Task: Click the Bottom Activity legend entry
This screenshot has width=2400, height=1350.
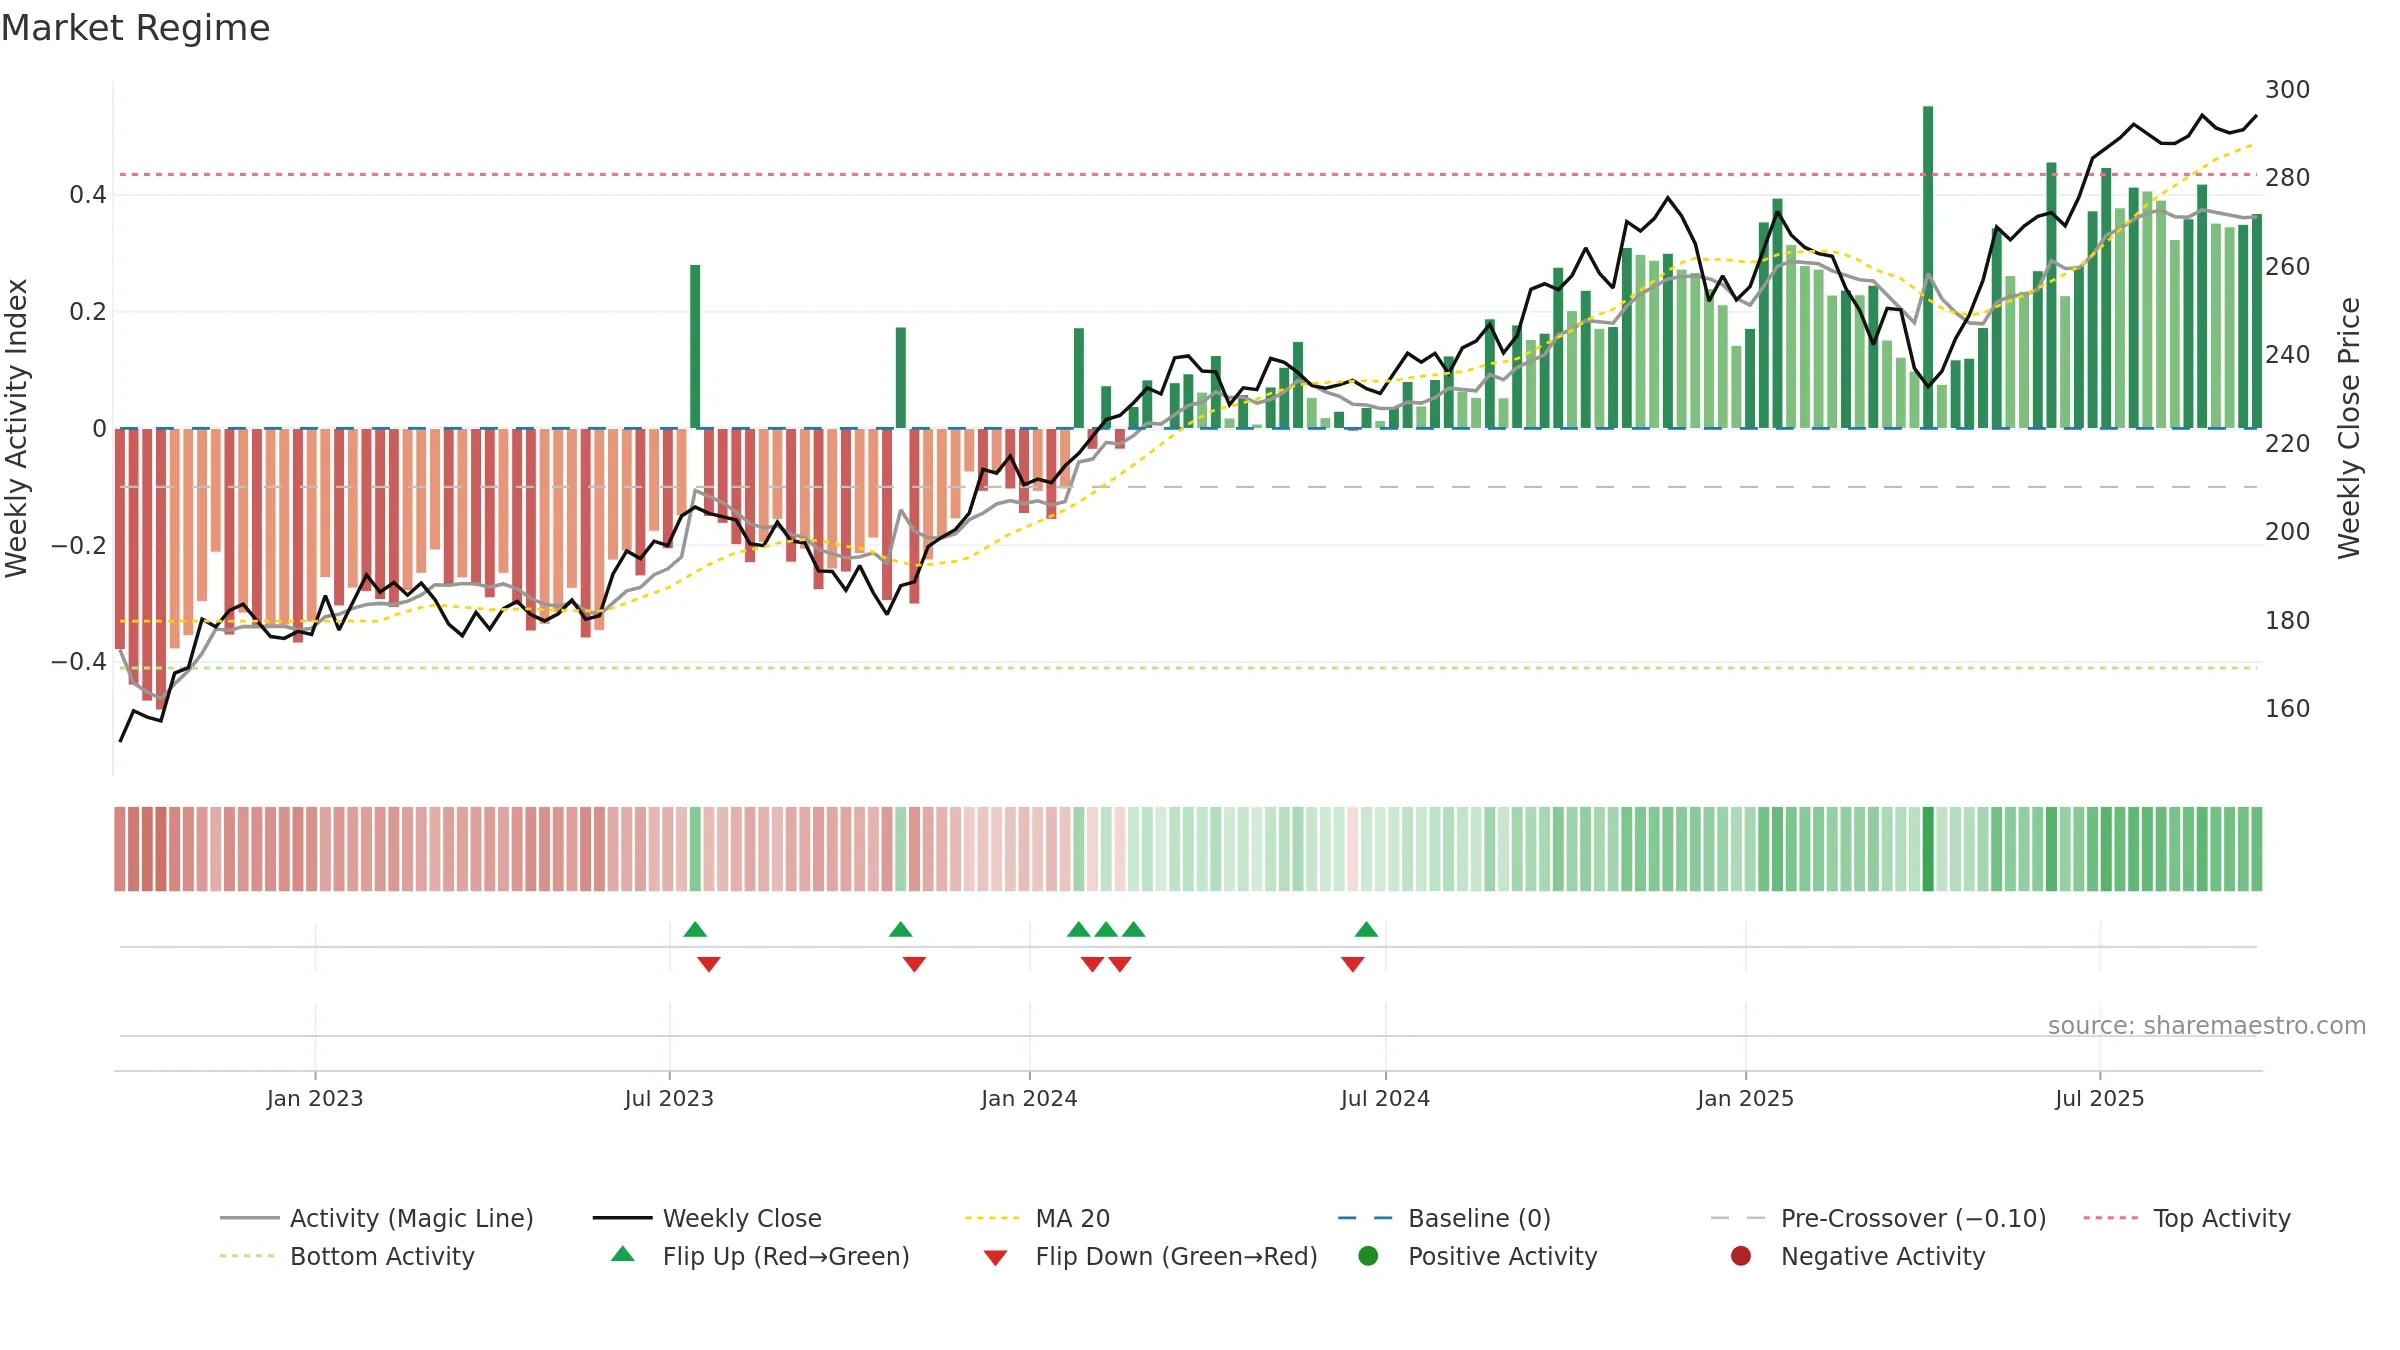Action: [x=347, y=1256]
